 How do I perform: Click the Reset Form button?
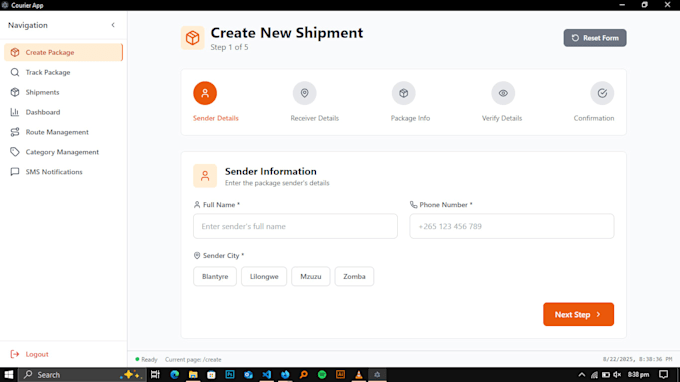(x=595, y=38)
